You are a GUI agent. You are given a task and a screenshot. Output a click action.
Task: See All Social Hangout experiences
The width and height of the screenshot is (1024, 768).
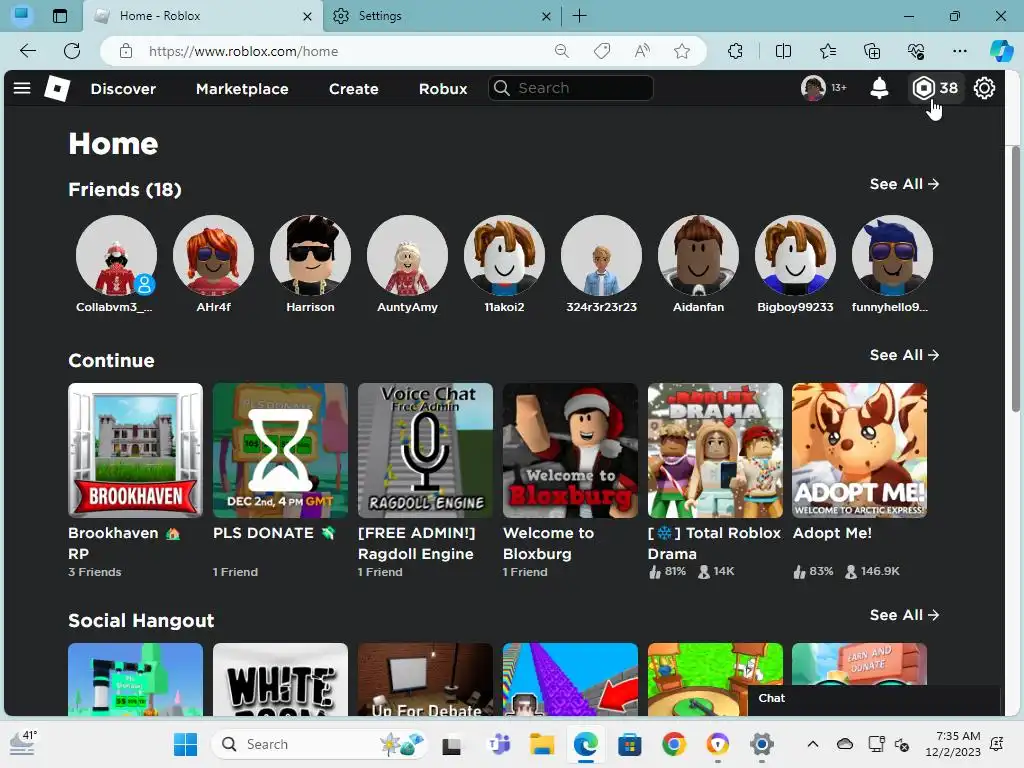[x=904, y=615]
